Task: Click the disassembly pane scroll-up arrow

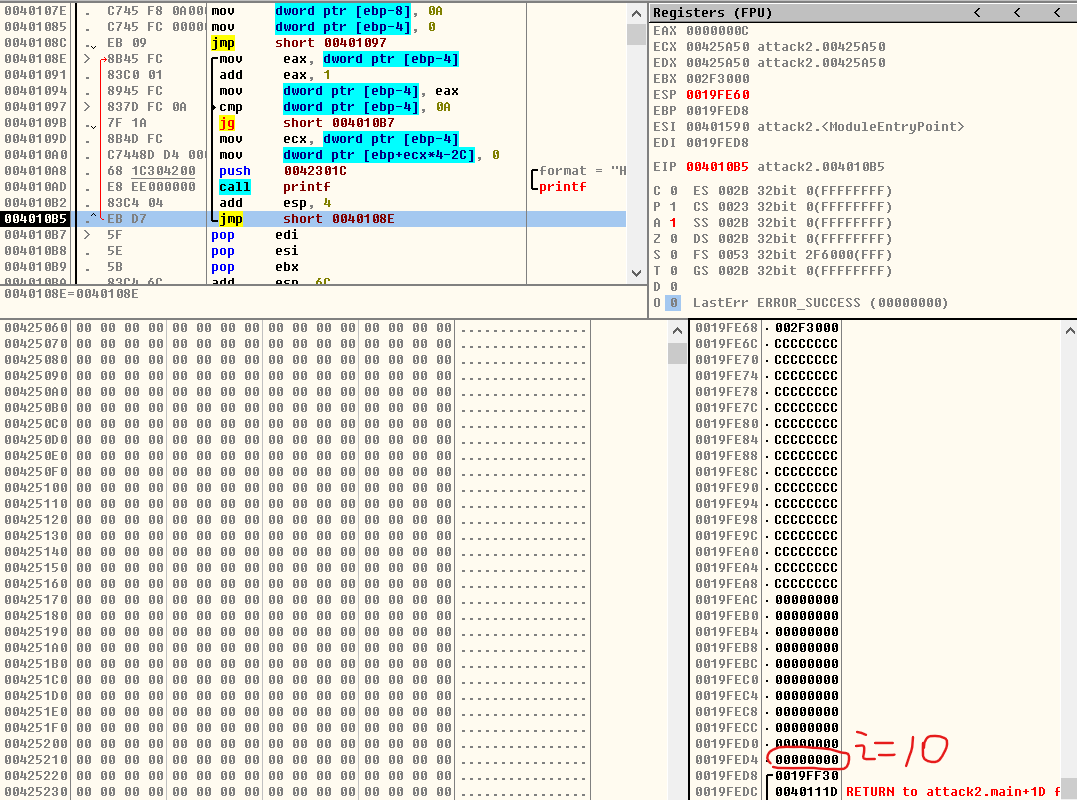Action: [636, 12]
